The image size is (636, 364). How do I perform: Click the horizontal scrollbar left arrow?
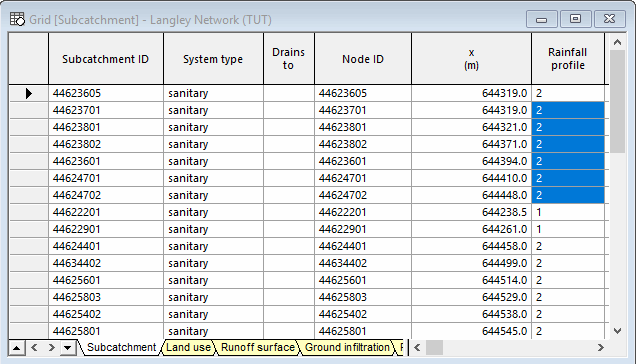pos(417,347)
